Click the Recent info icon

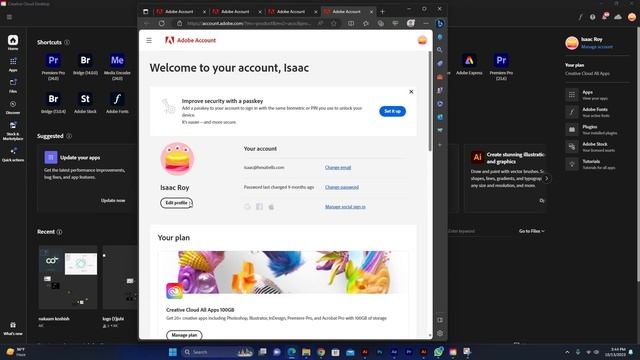pos(59,232)
